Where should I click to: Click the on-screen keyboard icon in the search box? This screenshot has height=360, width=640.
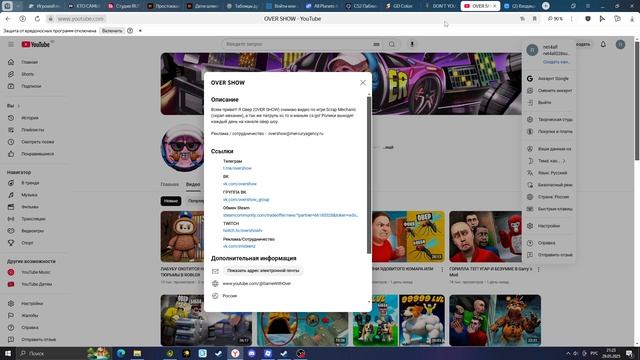pyautogui.click(x=376, y=44)
